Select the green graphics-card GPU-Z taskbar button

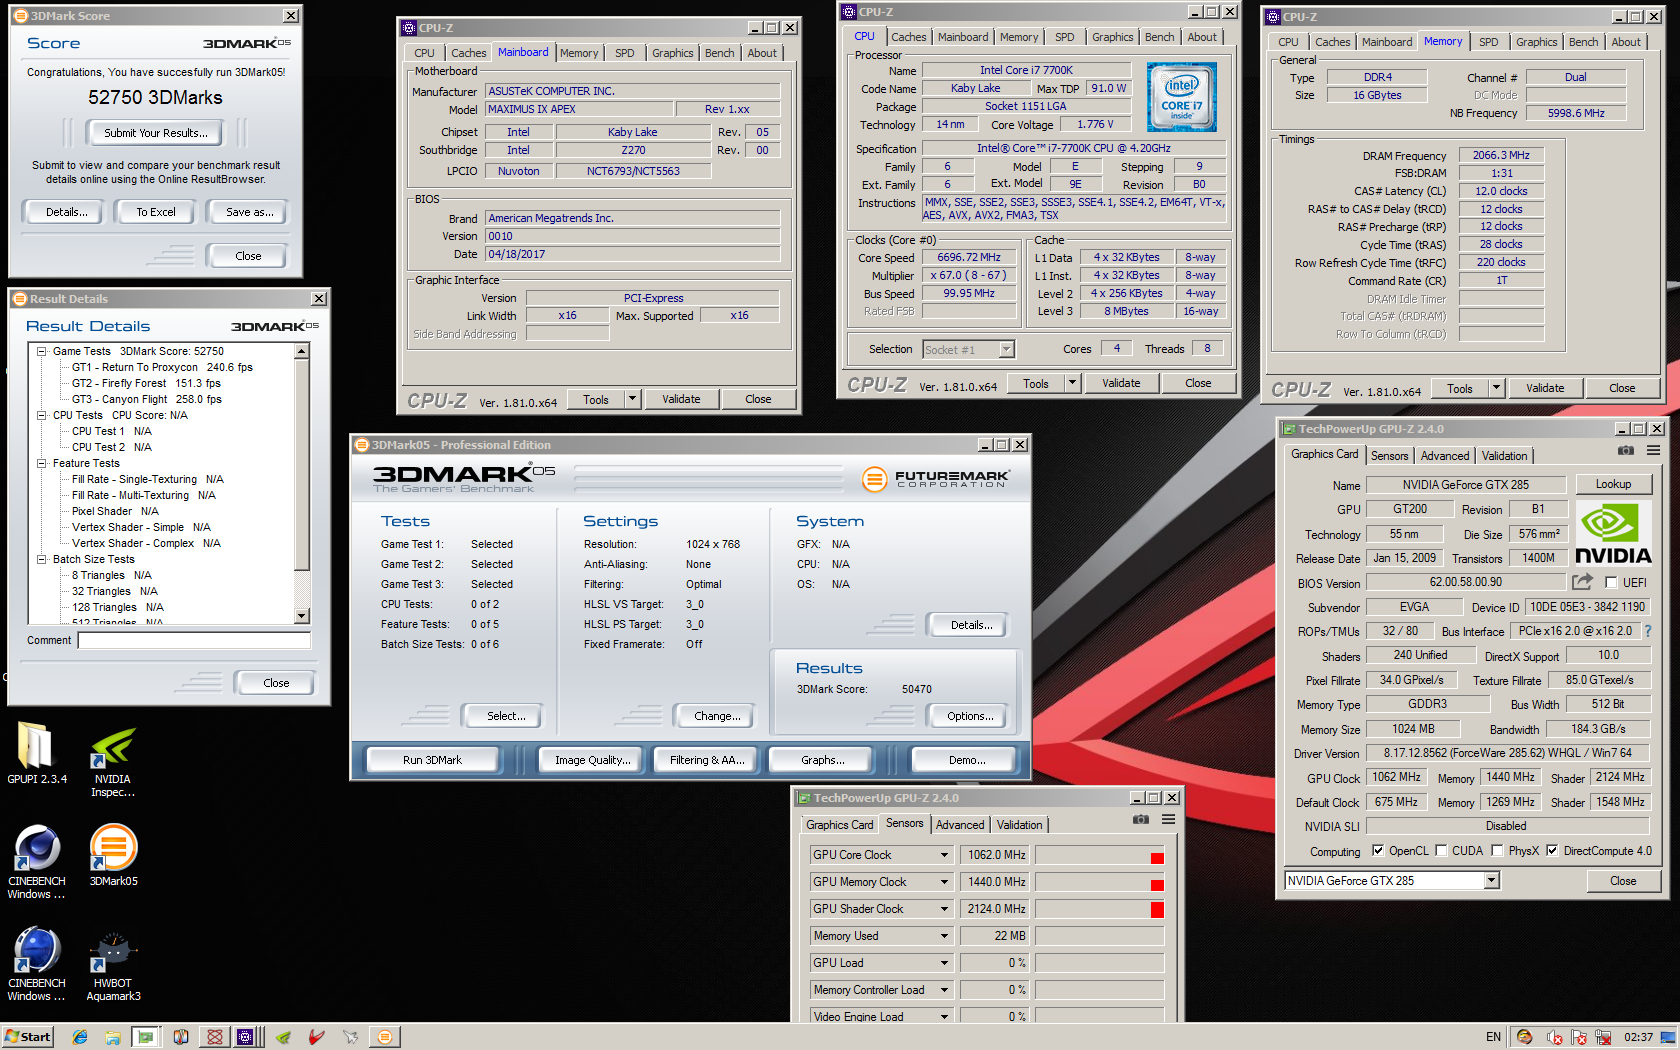(146, 1037)
